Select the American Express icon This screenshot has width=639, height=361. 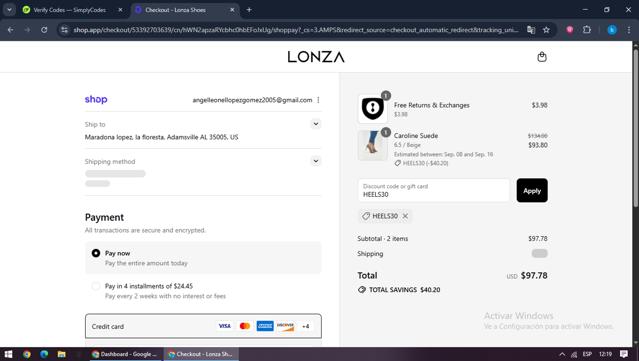coord(265,326)
